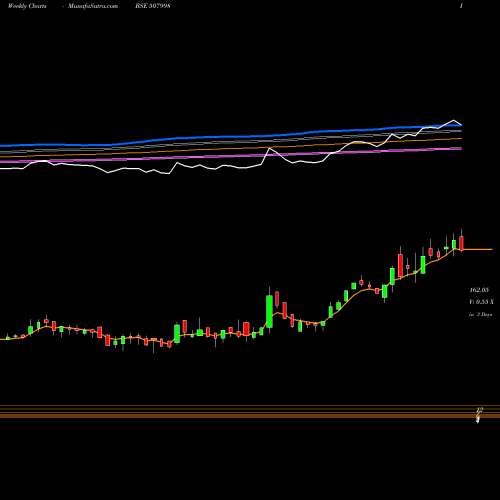500x500 pixels.
Task: Click the tallest green candlestick mid-chart
Action: (269, 311)
